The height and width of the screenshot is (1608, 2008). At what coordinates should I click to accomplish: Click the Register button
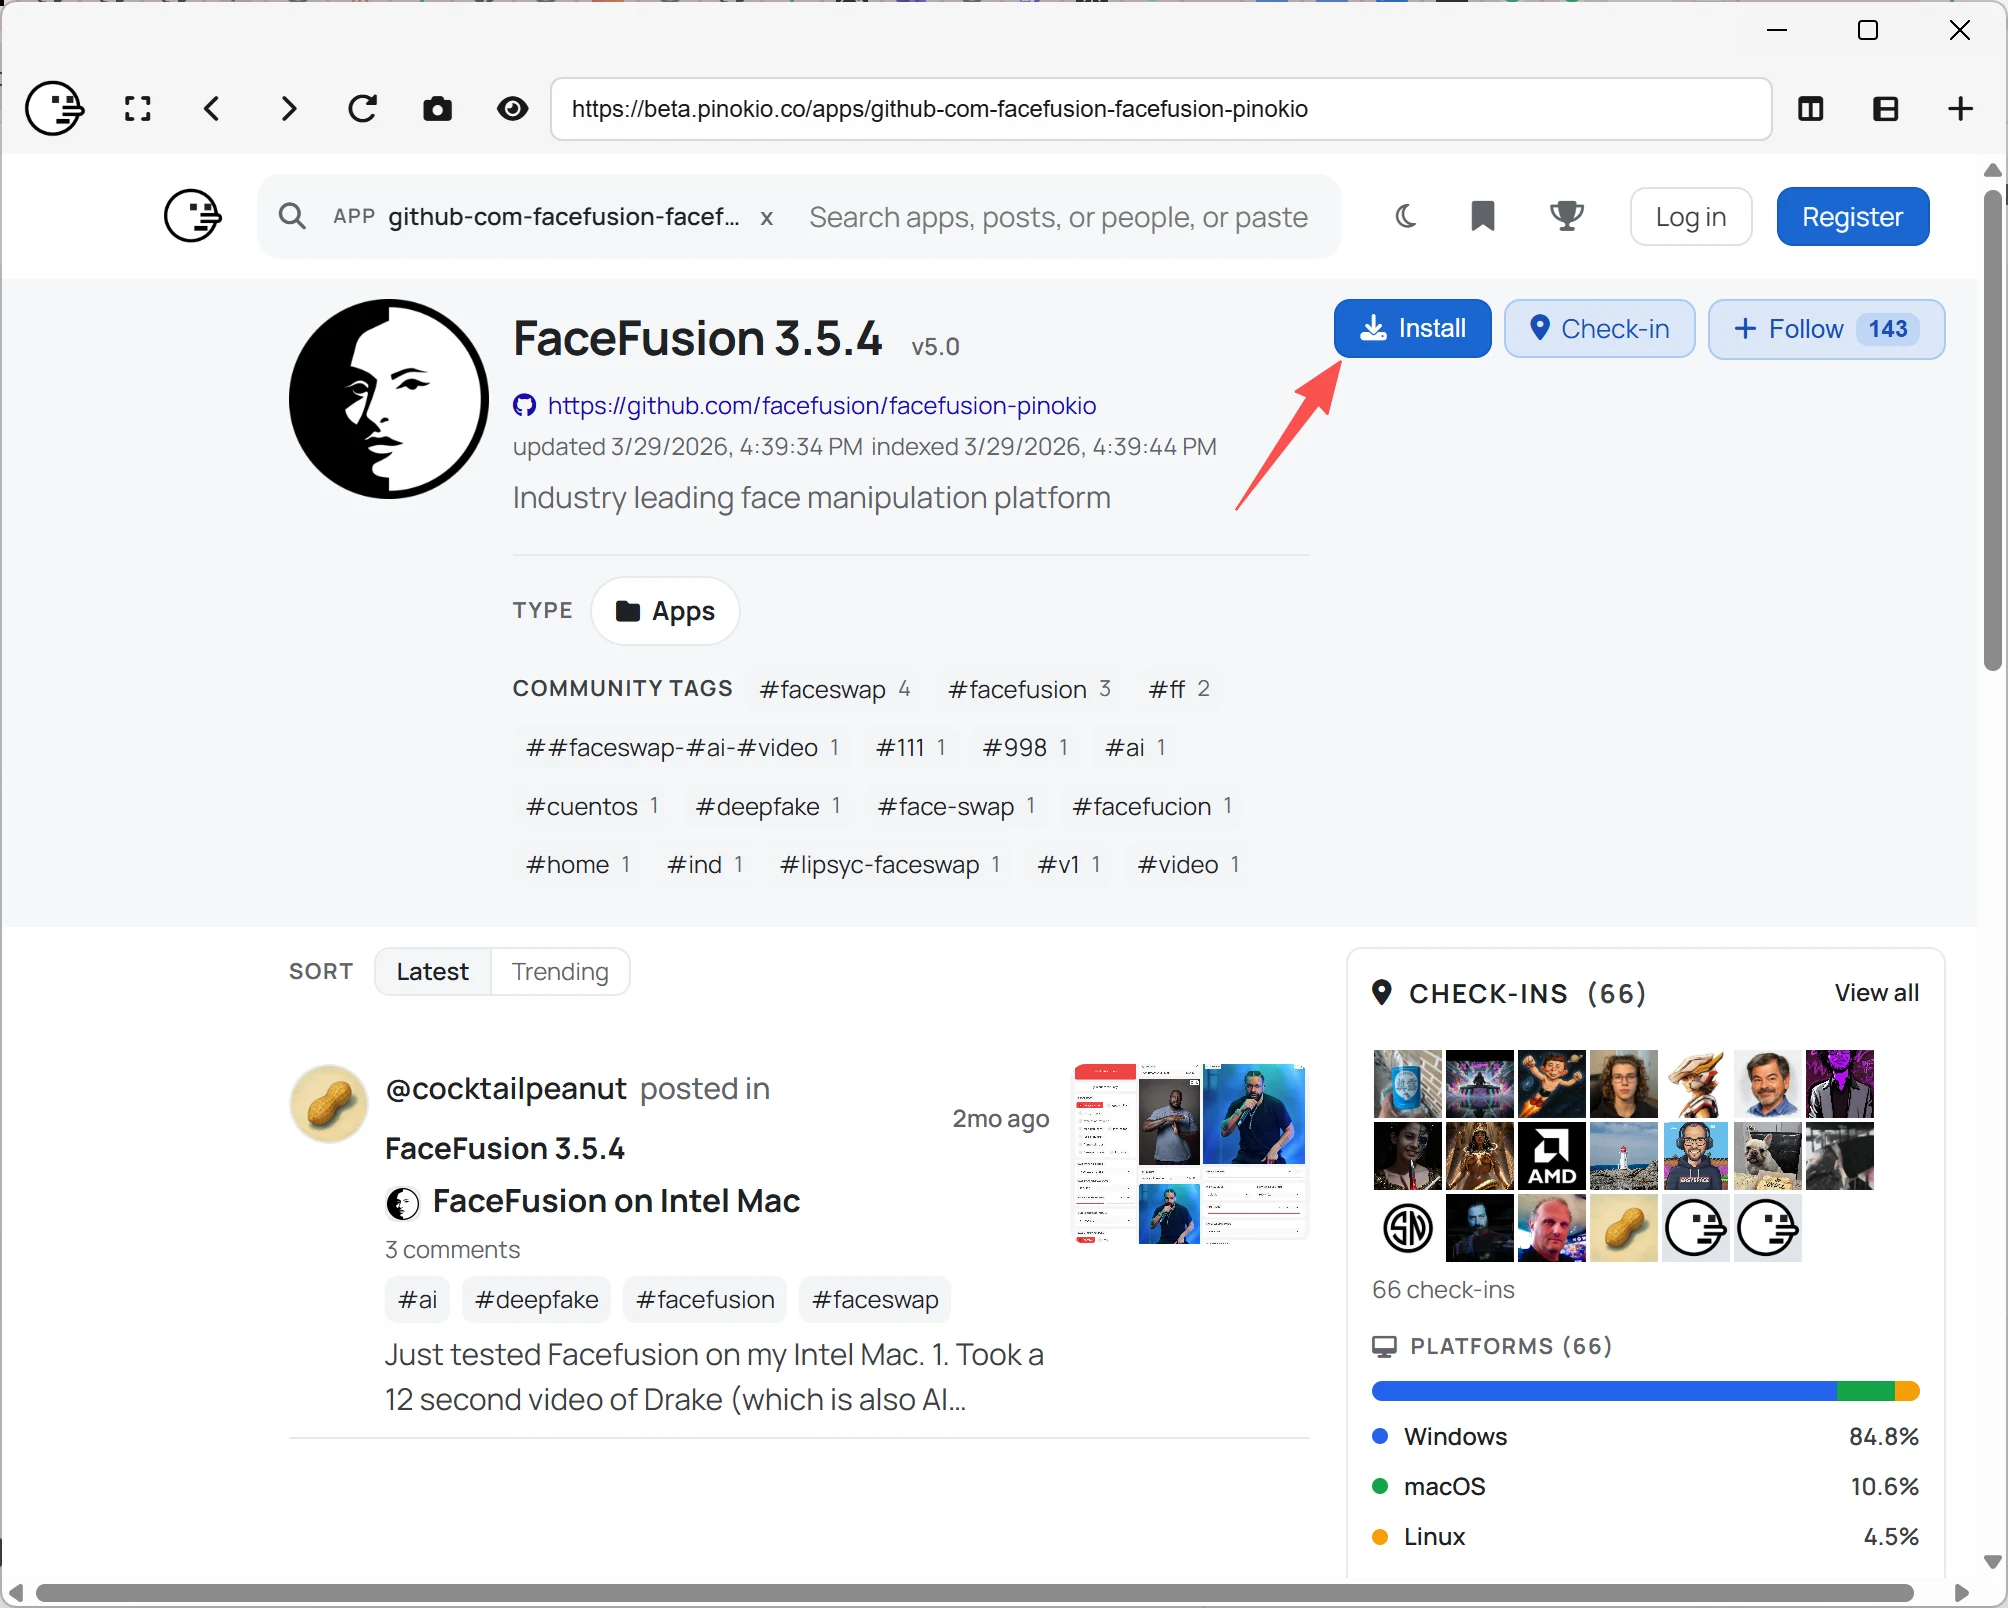tap(1853, 216)
